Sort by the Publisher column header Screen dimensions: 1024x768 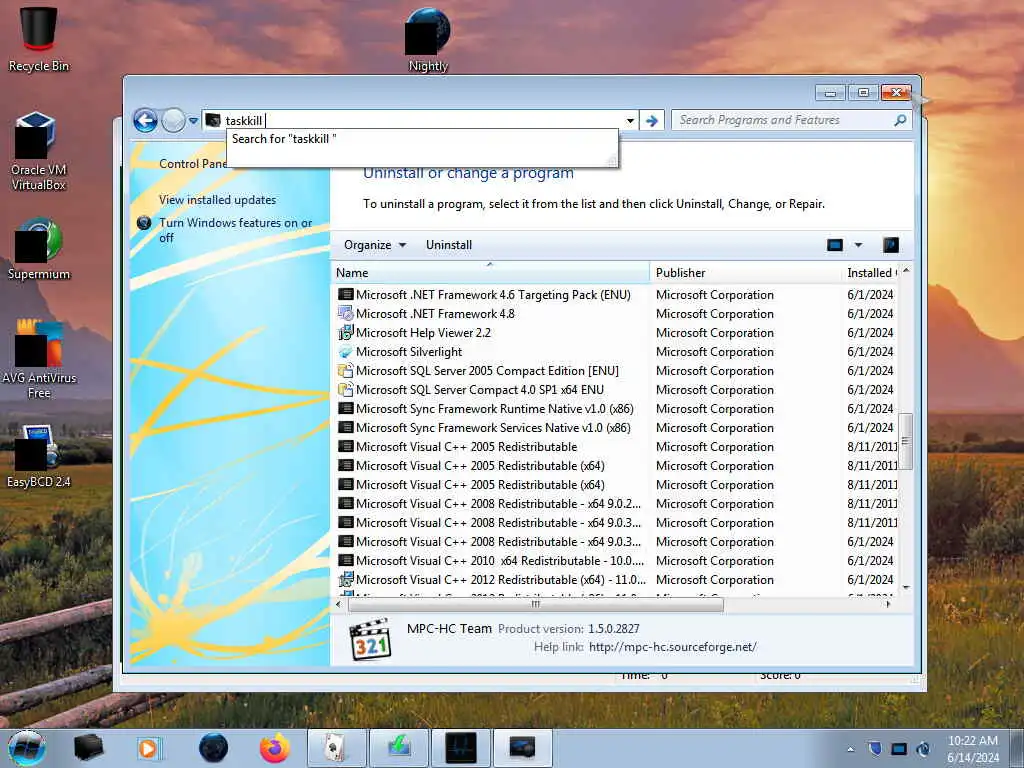(x=745, y=273)
